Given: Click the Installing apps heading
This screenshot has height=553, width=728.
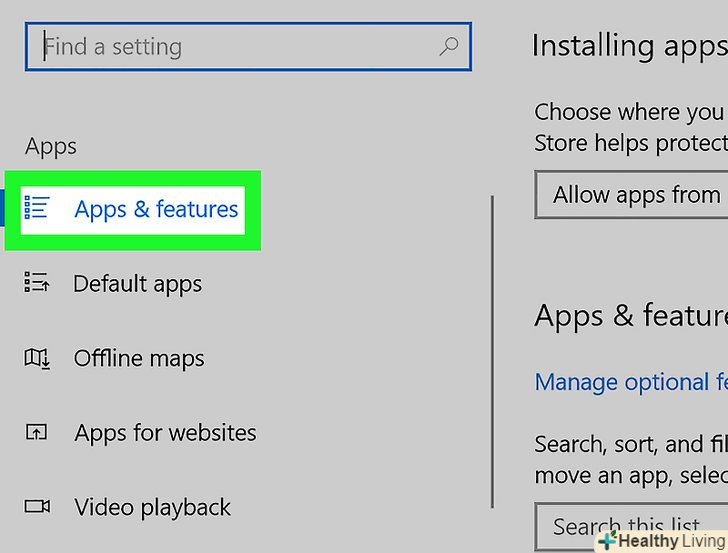Looking at the screenshot, I should pos(629,45).
